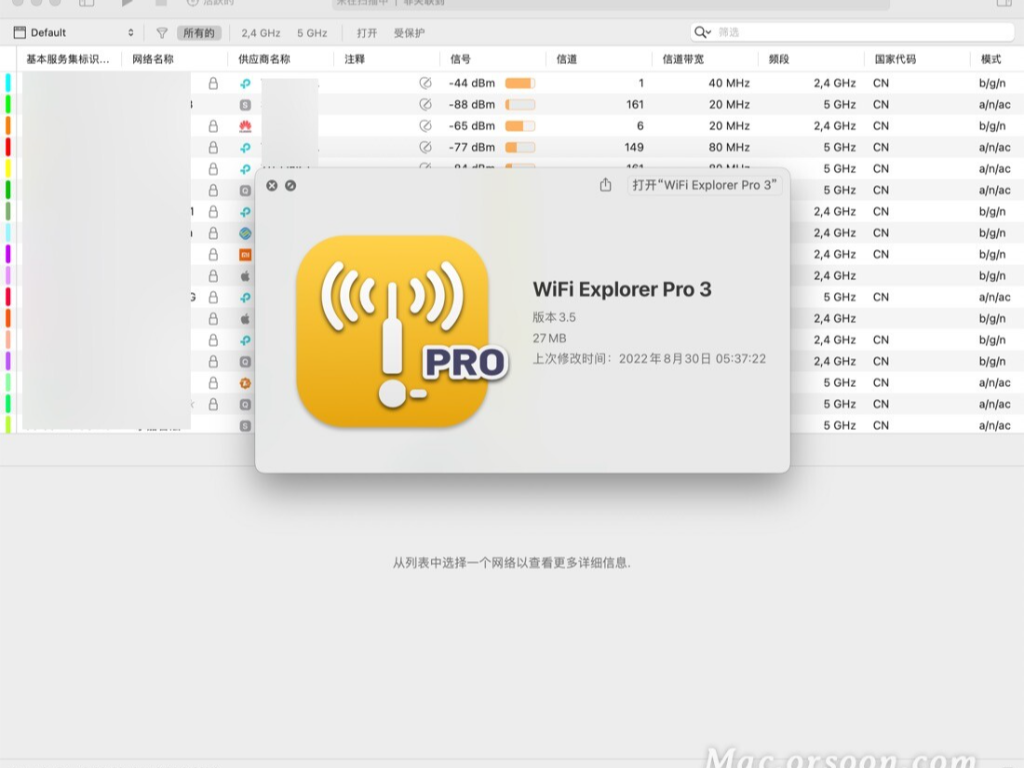Click signal strength bar for -44 dBm

click(520, 83)
